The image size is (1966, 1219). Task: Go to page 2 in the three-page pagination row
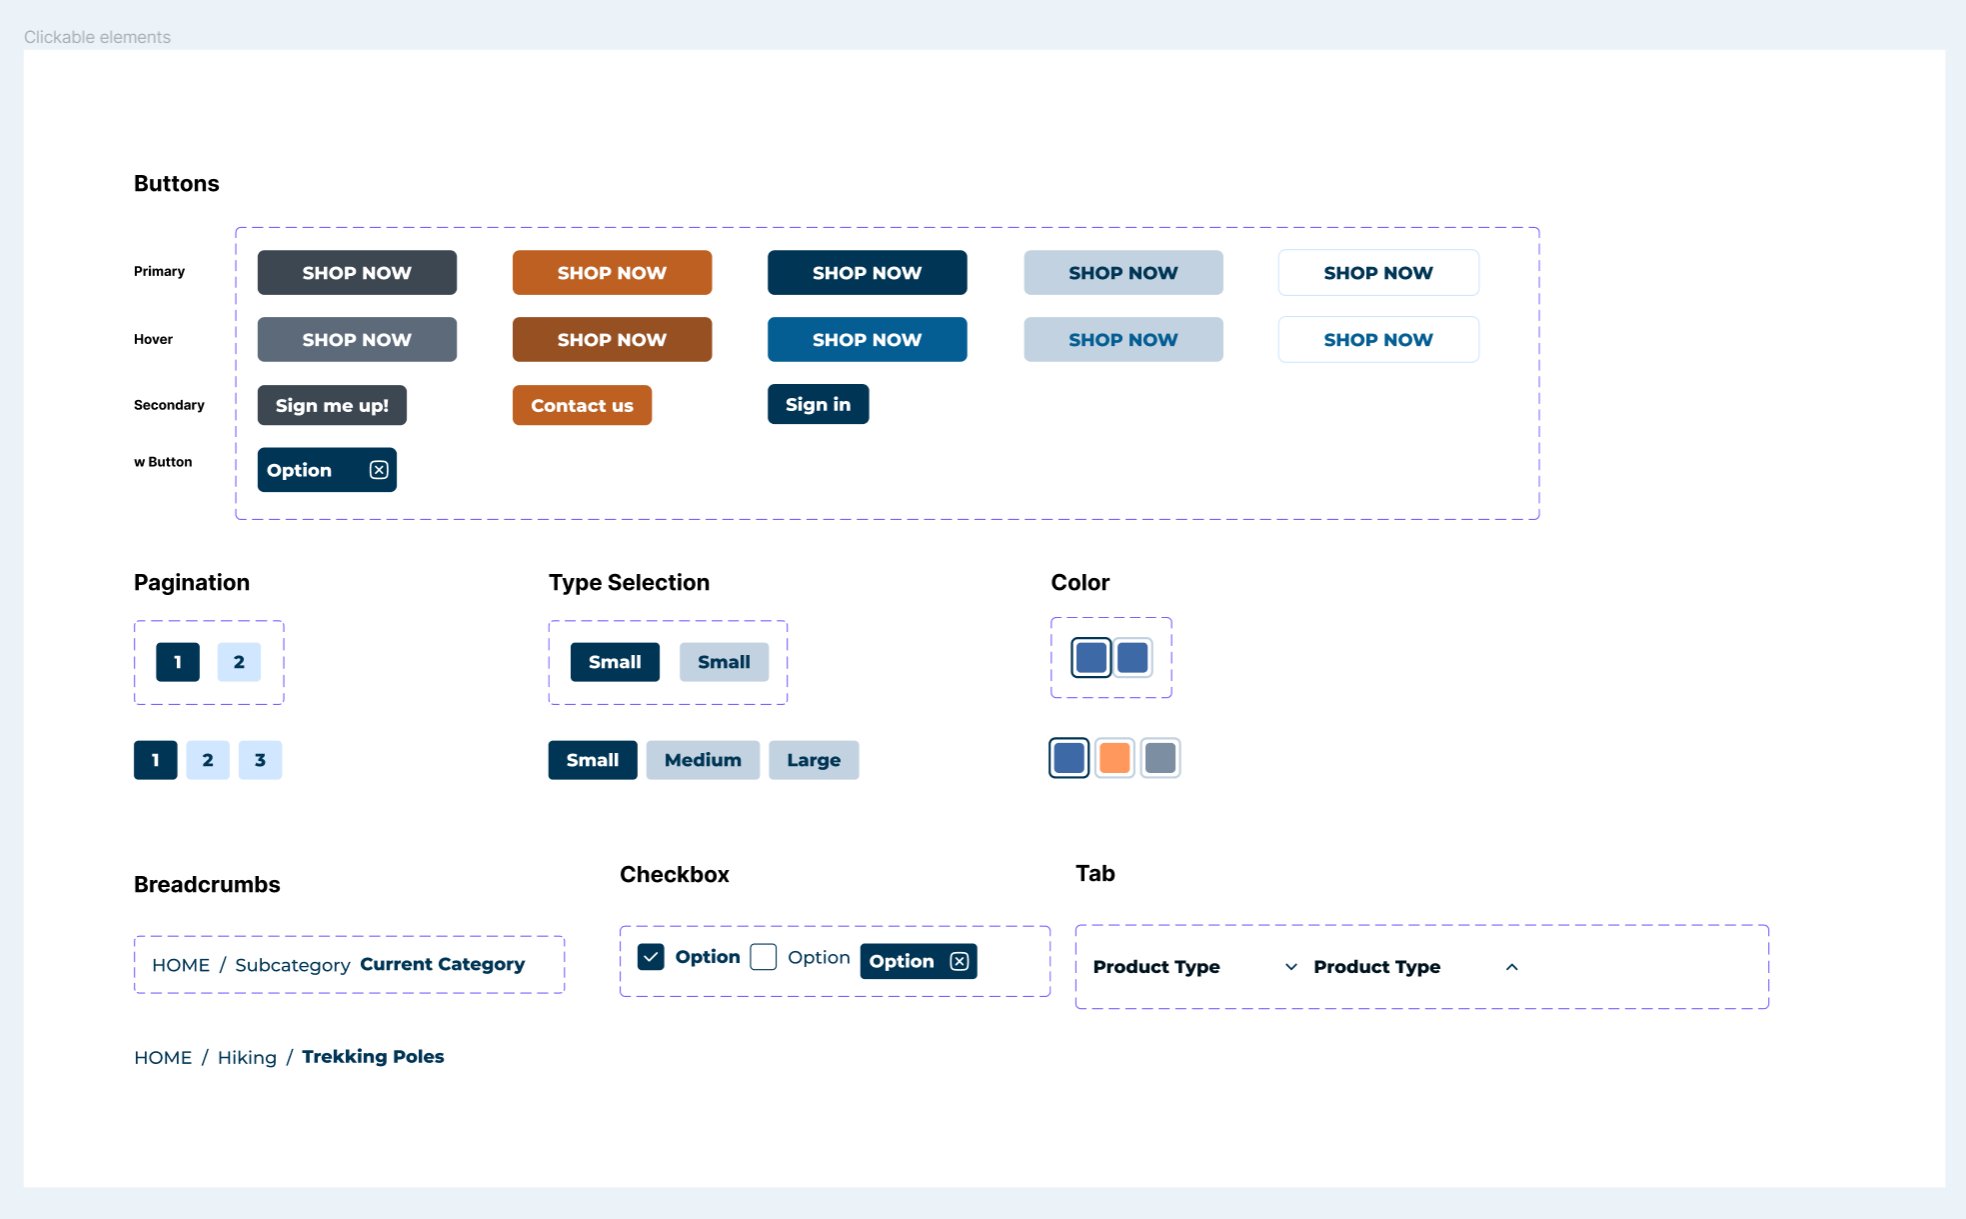click(208, 760)
